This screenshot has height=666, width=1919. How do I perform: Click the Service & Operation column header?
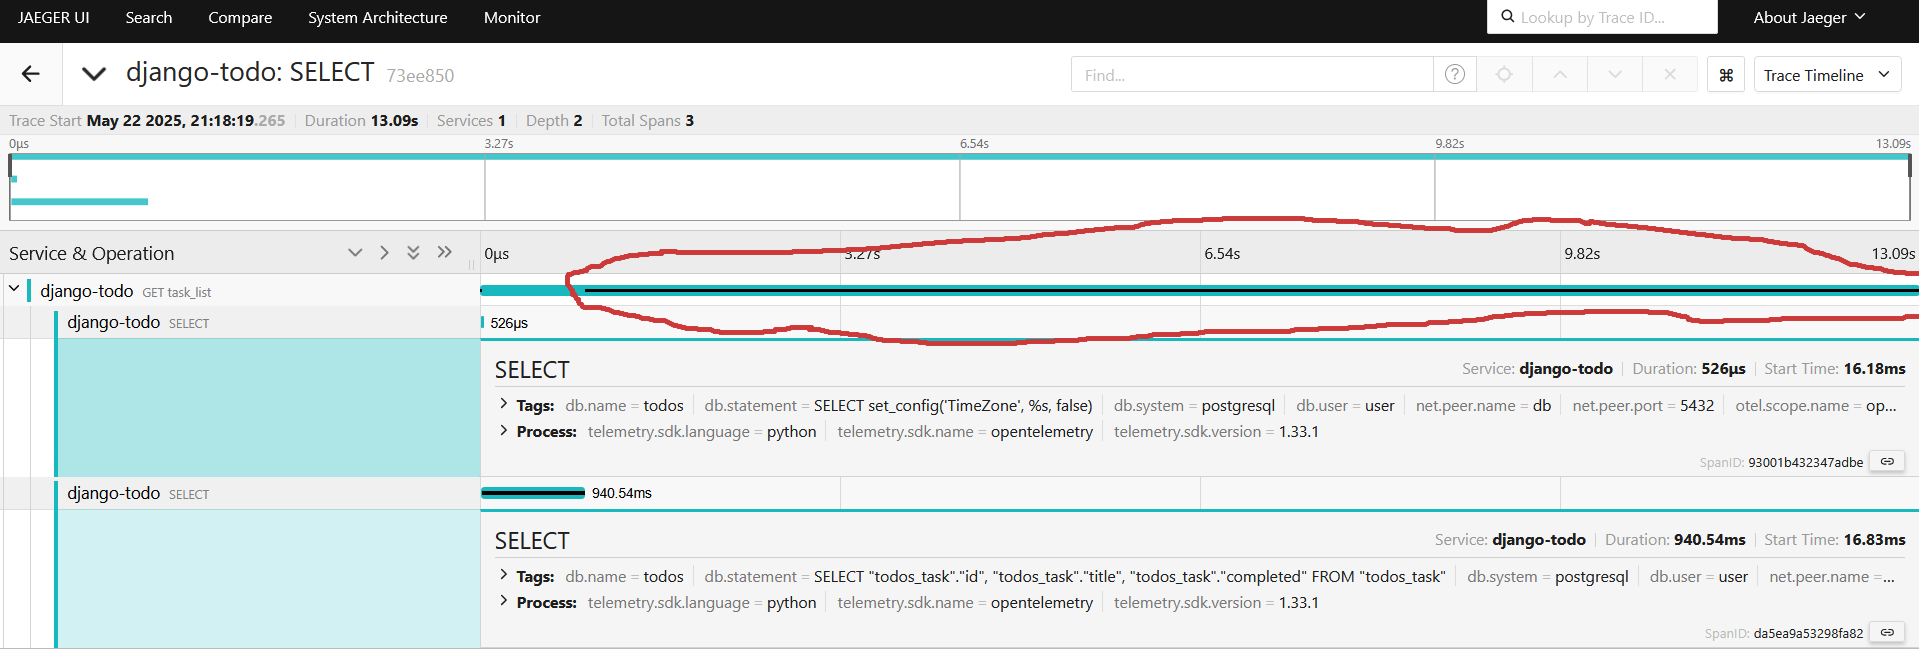(x=92, y=253)
